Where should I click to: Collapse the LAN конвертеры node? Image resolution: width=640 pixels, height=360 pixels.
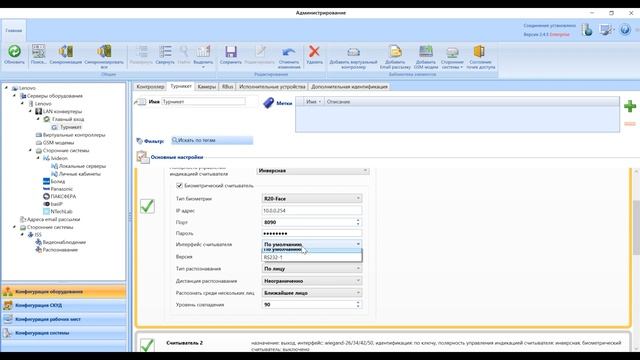pos(30,111)
